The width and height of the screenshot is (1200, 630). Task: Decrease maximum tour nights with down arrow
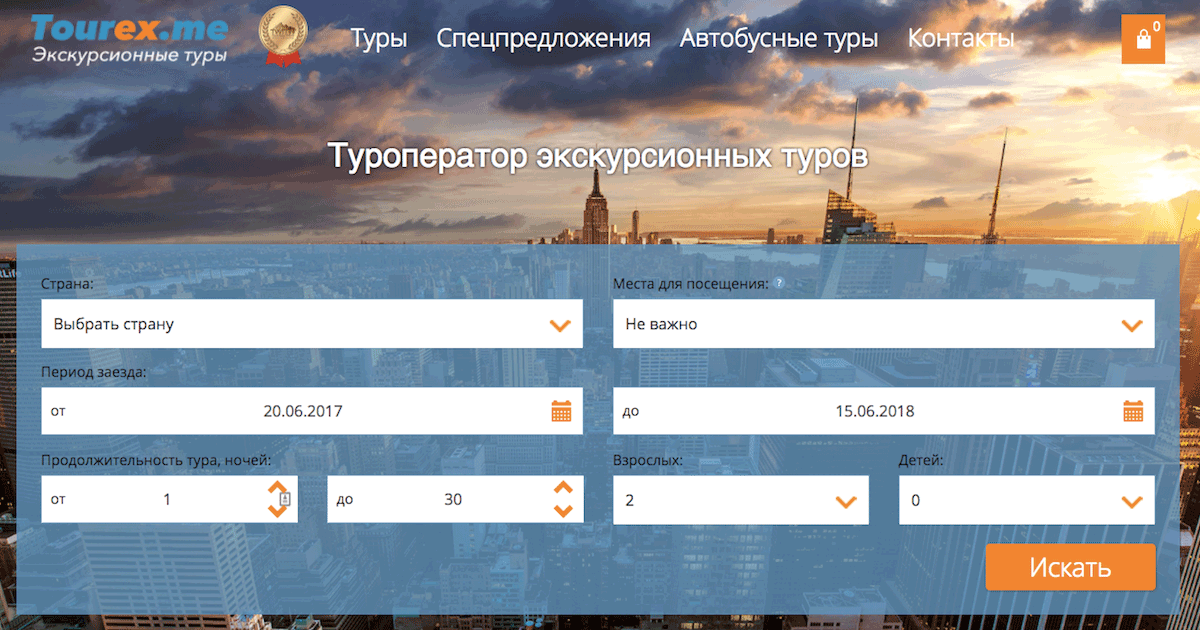[563, 511]
